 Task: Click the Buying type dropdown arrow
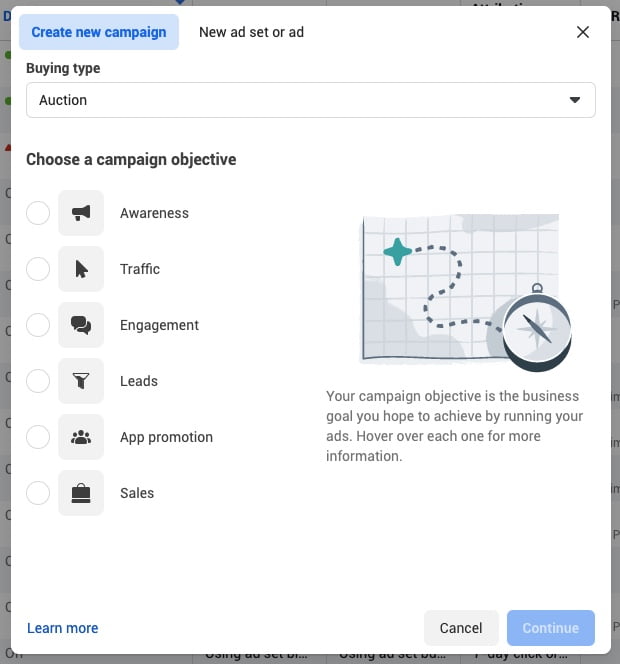(x=575, y=100)
